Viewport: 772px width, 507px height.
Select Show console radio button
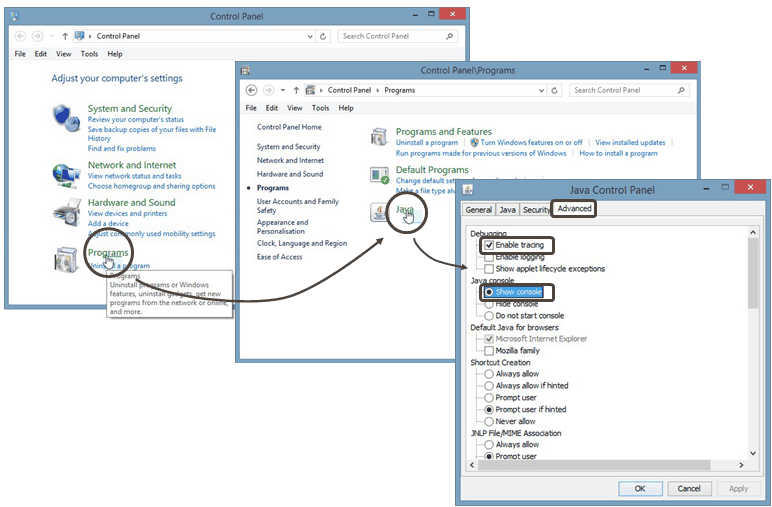point(488,292)
